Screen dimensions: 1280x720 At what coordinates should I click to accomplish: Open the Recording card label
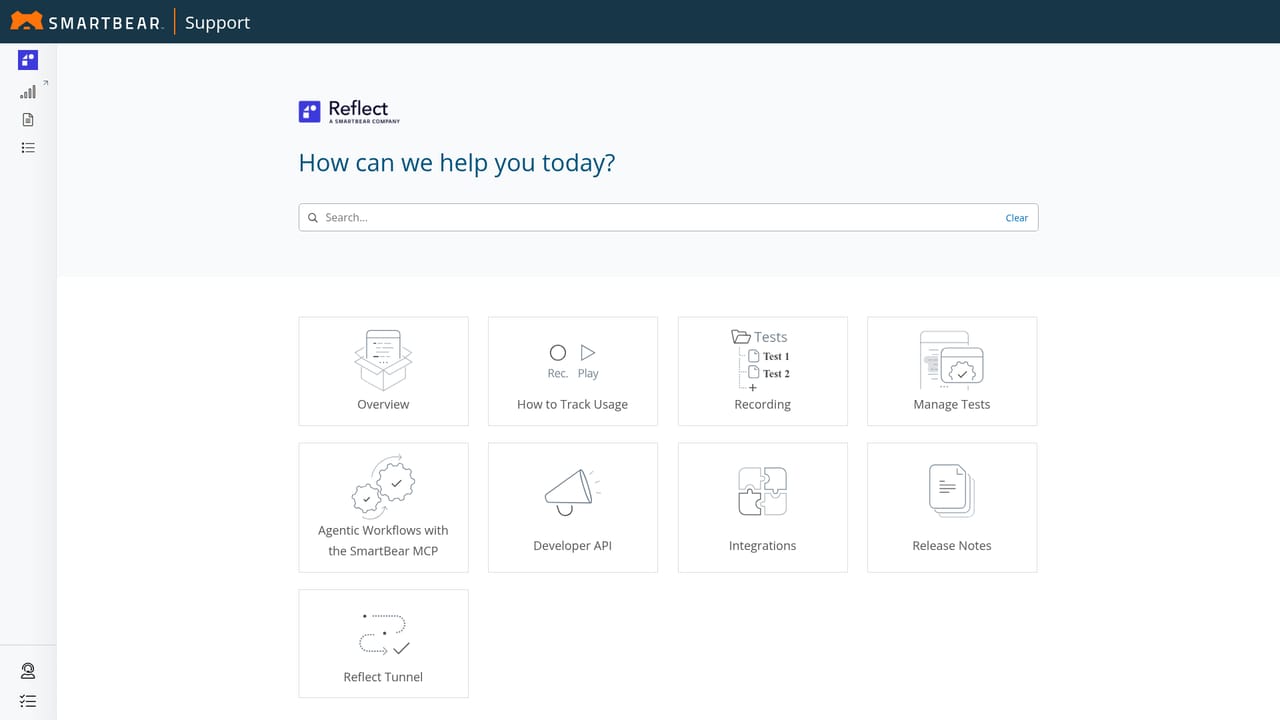762,404
